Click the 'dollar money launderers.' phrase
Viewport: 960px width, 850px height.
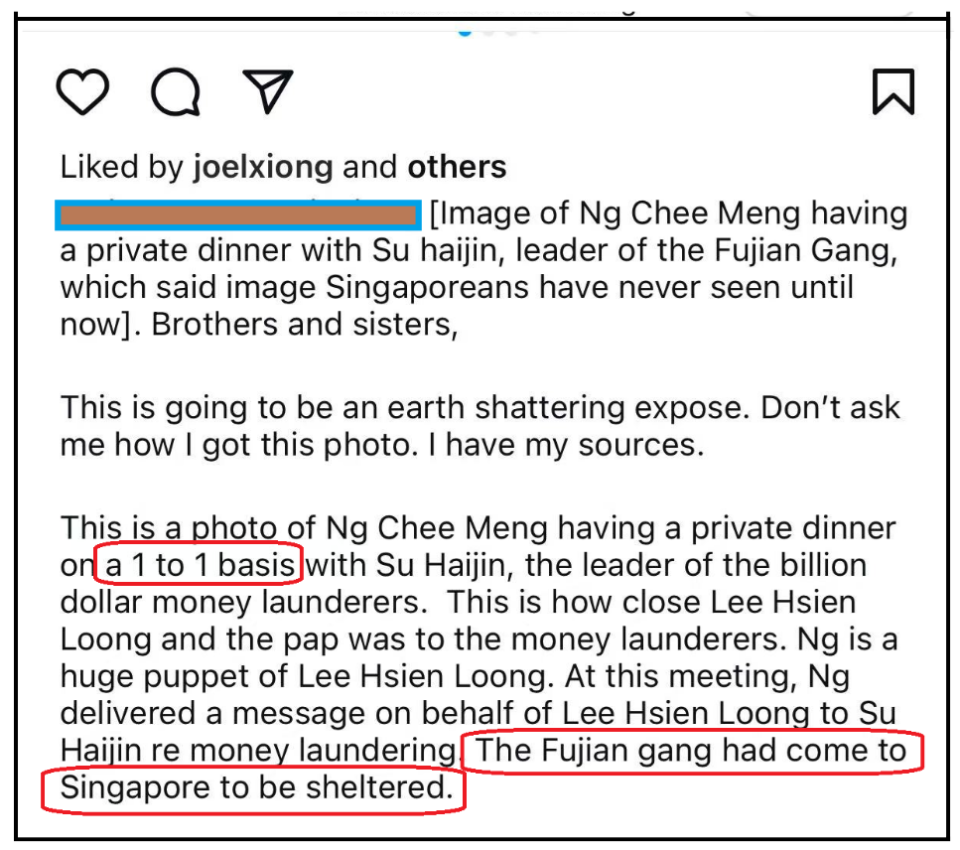(x=244, y=601)
